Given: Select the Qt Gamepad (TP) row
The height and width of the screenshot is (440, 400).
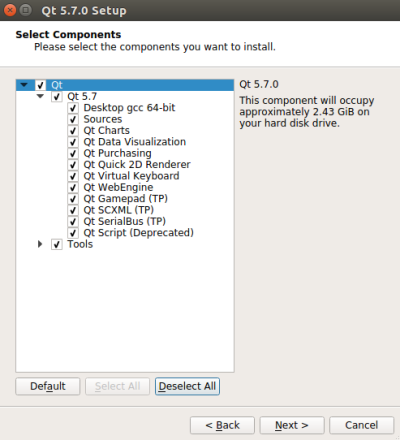Looking at the screenshot, I should tap(125, 199).
